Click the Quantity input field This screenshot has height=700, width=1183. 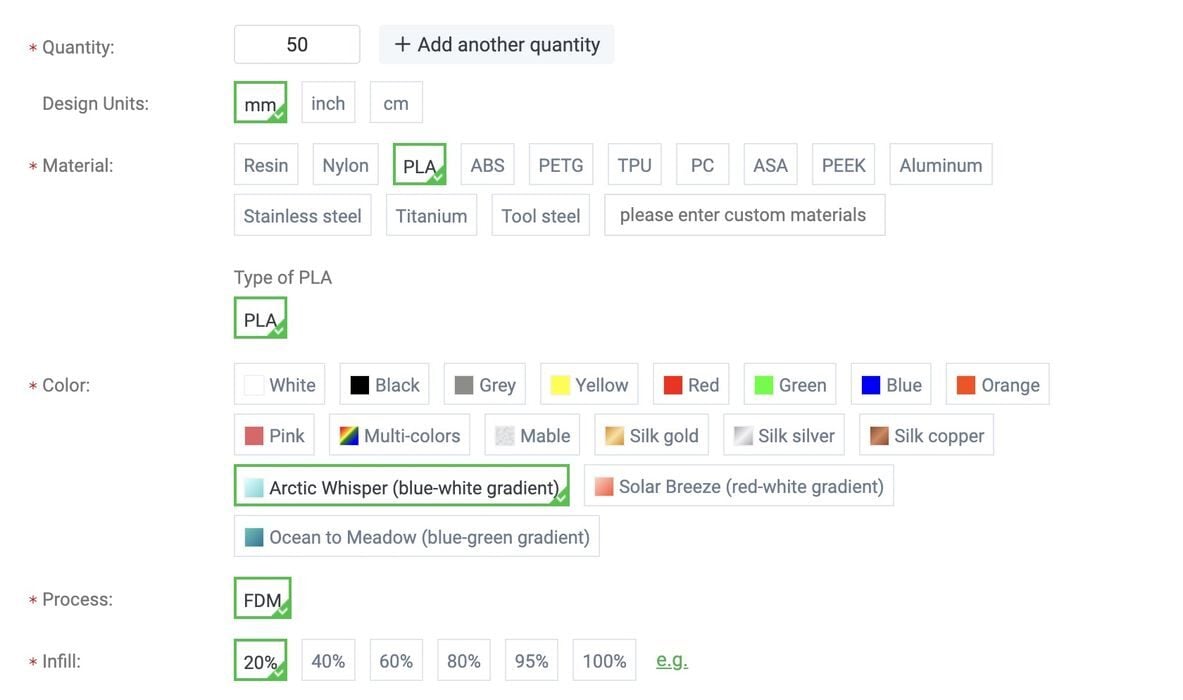297,45
